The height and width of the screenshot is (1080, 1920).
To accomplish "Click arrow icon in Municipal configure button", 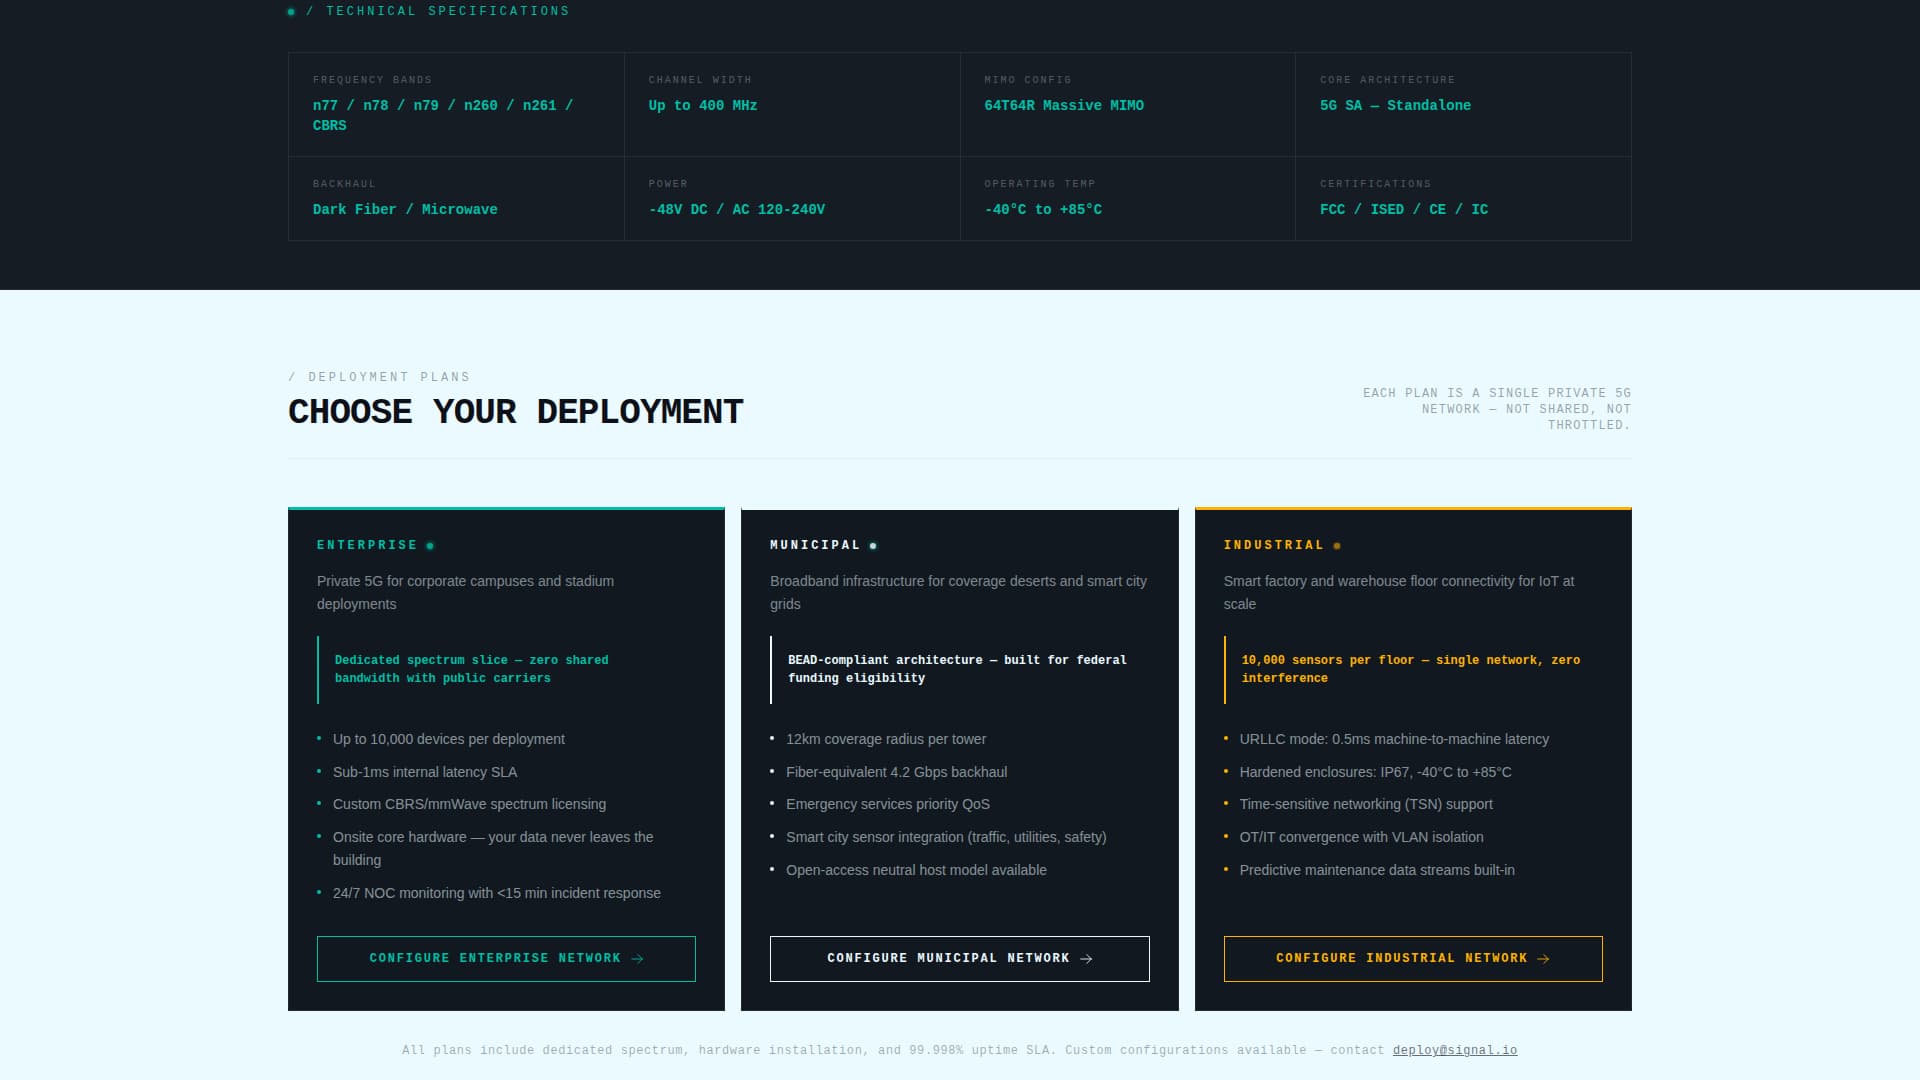I will tap(1087, 959).
